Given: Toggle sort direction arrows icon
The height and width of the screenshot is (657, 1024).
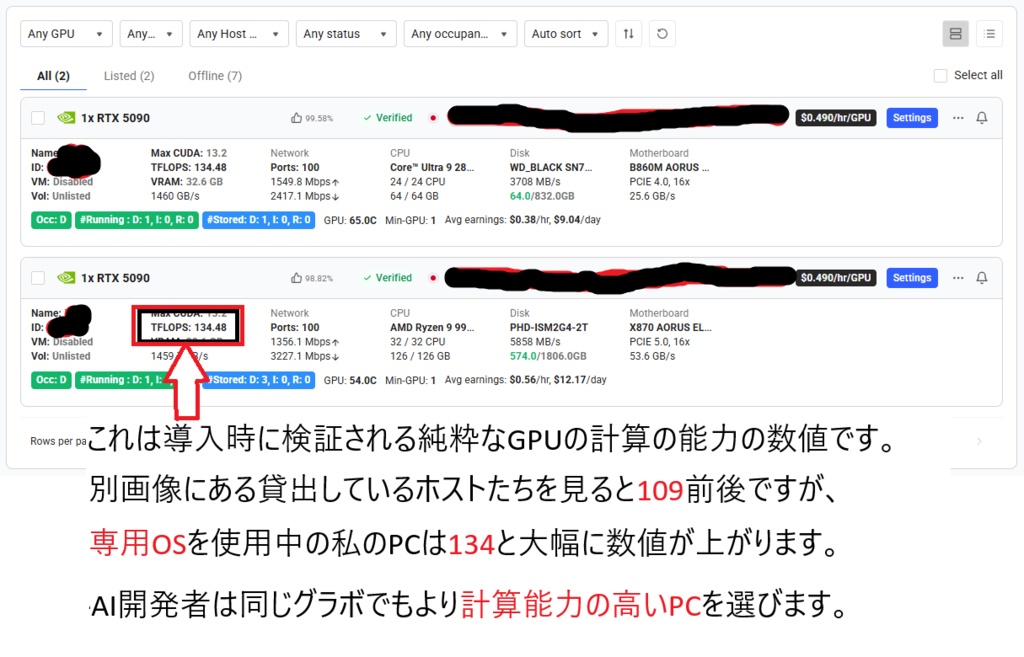Looking at the screenshot, I should [628, 34].
